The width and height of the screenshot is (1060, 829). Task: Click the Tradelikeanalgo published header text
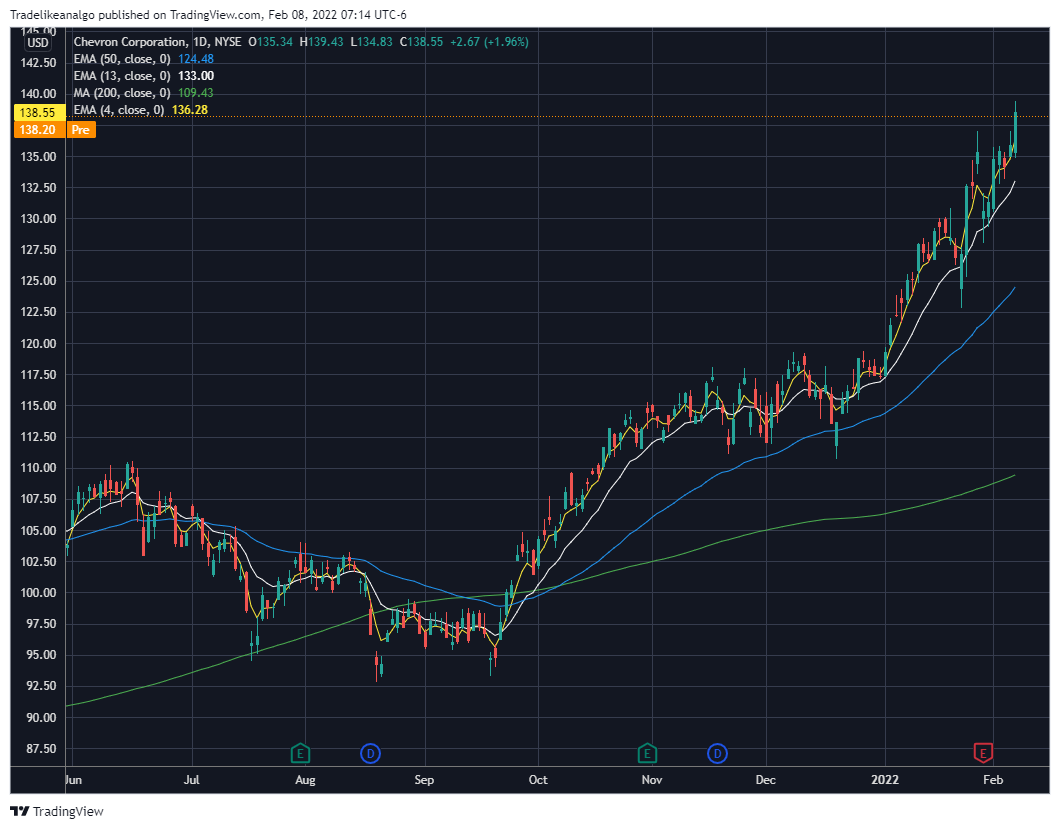208,15
